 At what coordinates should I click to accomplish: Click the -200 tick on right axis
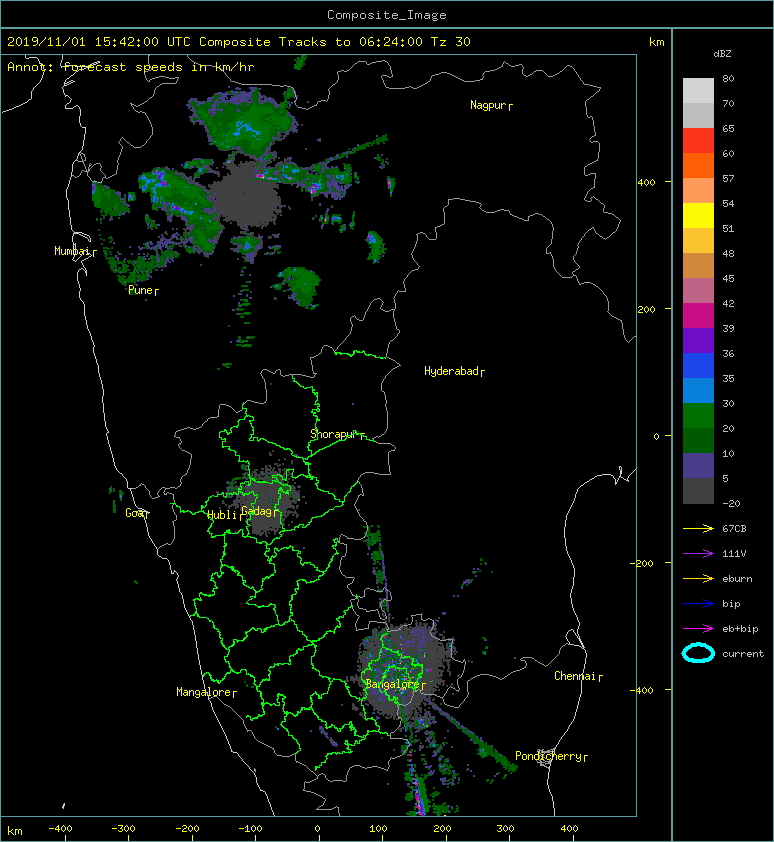point(643,563)
